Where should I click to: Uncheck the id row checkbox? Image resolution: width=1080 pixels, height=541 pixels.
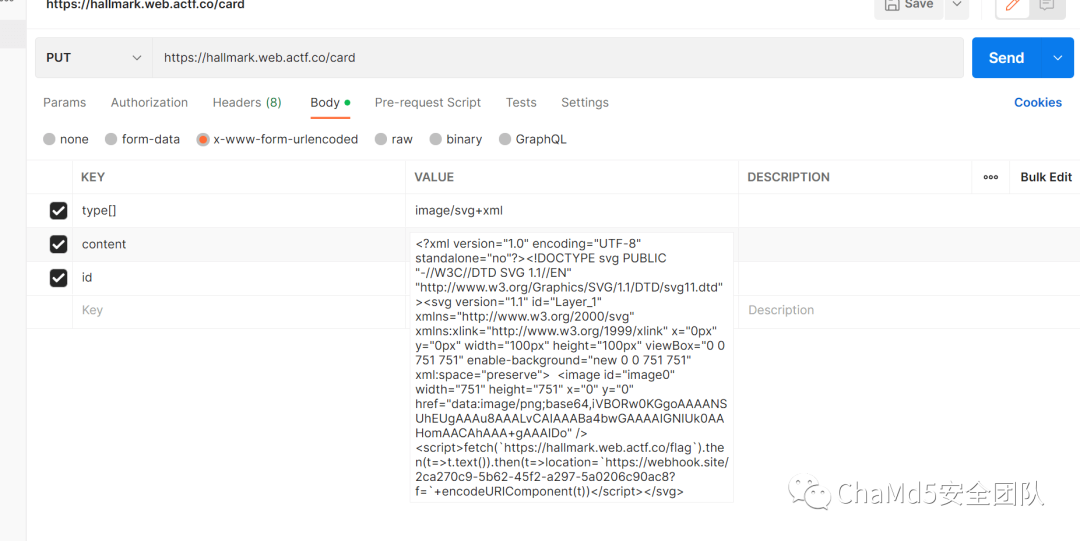(59, 278)
